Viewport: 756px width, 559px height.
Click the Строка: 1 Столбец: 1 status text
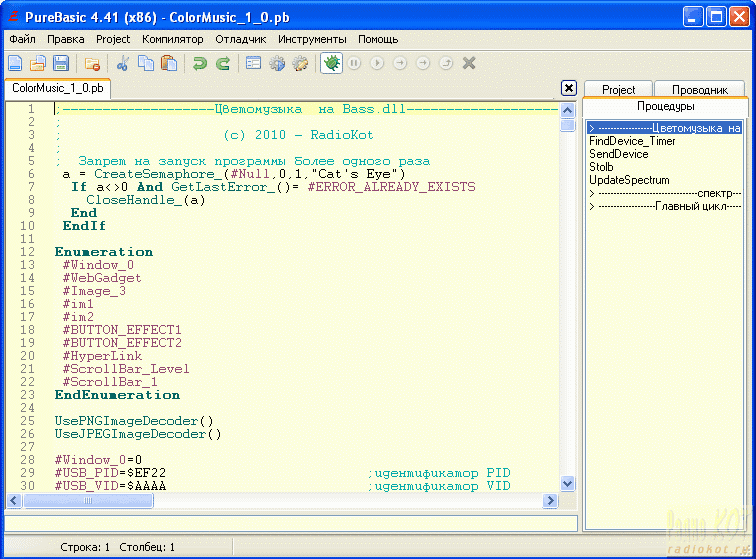point(117,547)
